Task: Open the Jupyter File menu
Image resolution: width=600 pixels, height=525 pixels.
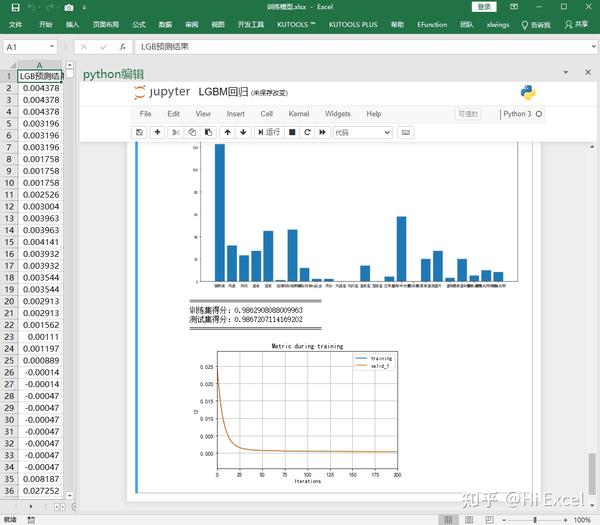Action: [x=145, y=114]
